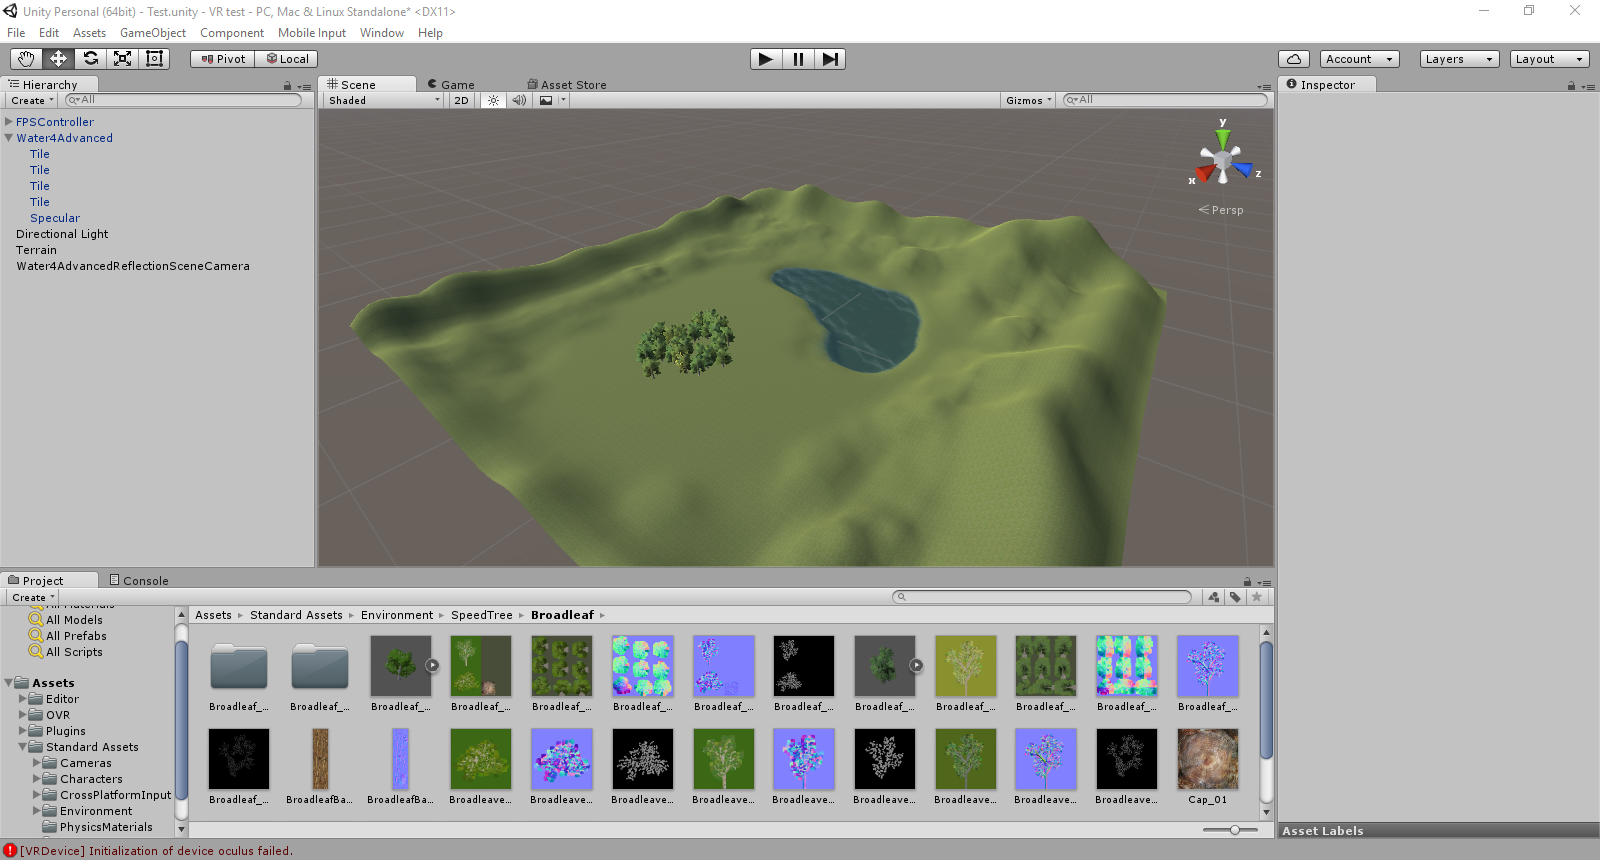Viewport: 1600px width, 860px height.
Task: Select Directional Light in Hierarchy
Action: point(62,234)
